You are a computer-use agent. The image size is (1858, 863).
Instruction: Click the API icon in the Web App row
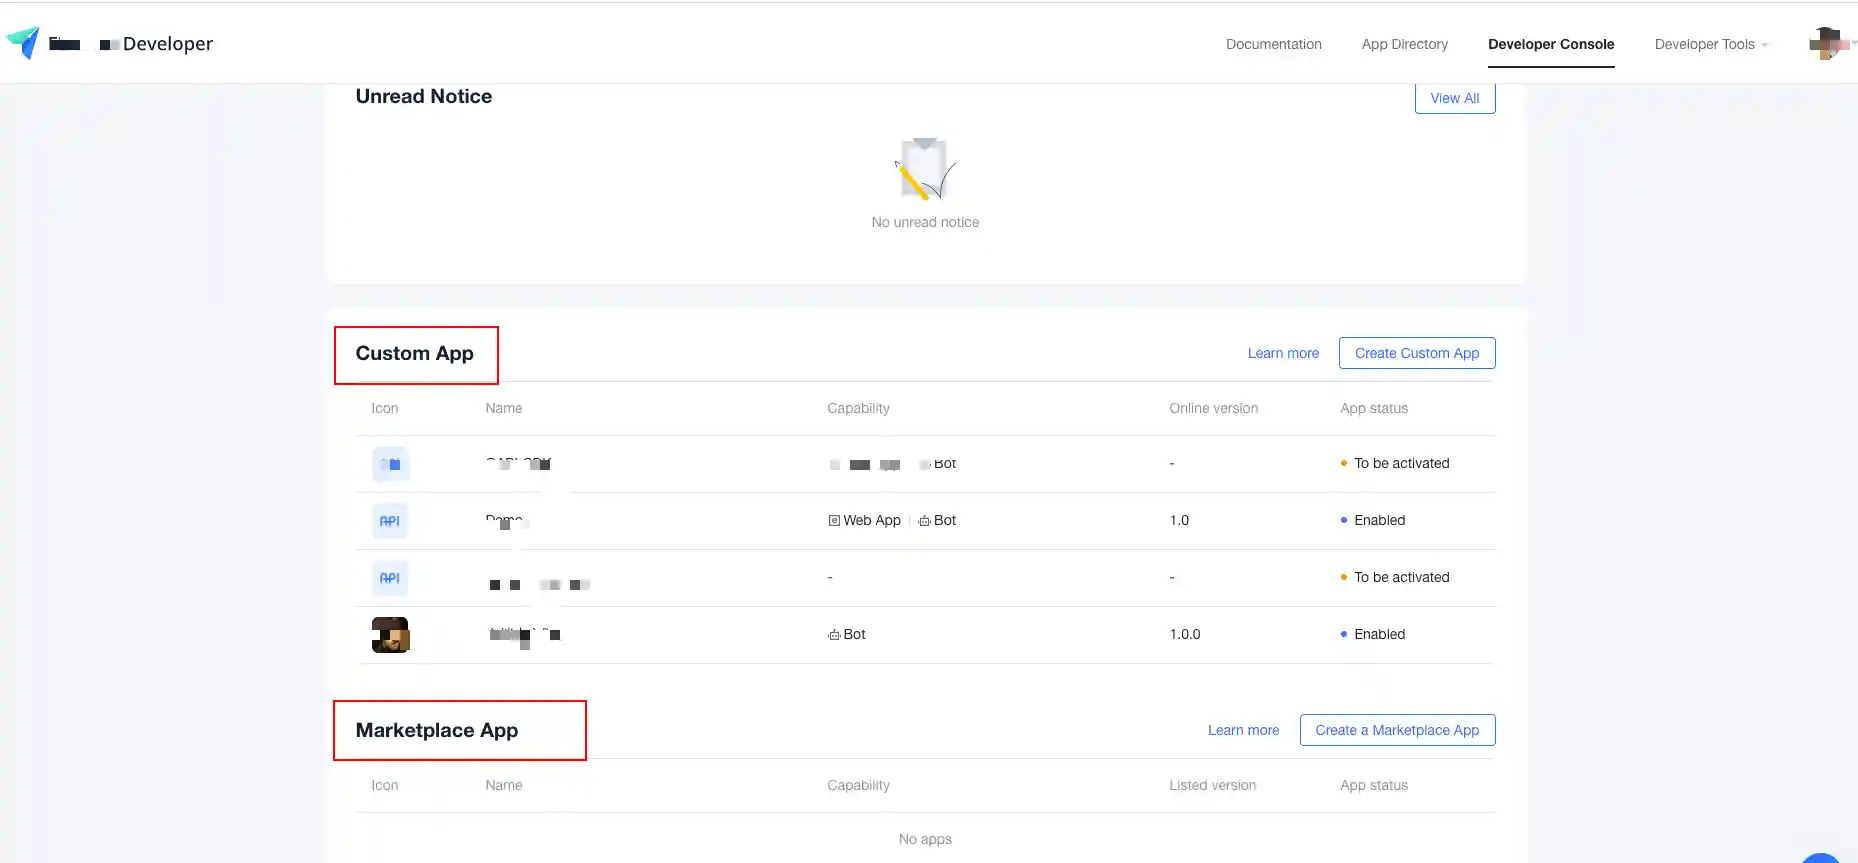click(390, 521)
